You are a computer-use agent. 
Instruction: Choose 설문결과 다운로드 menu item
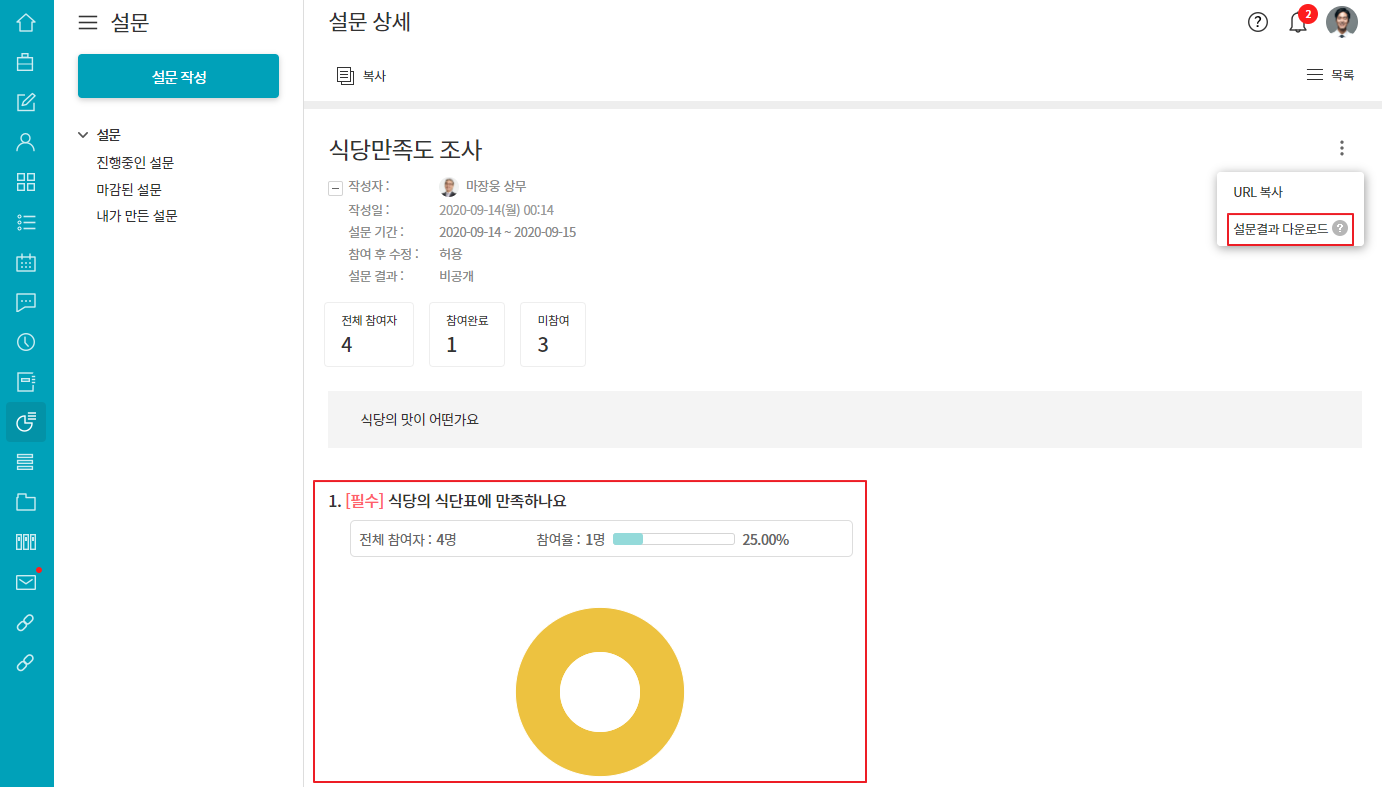[x=1281, y=229]
